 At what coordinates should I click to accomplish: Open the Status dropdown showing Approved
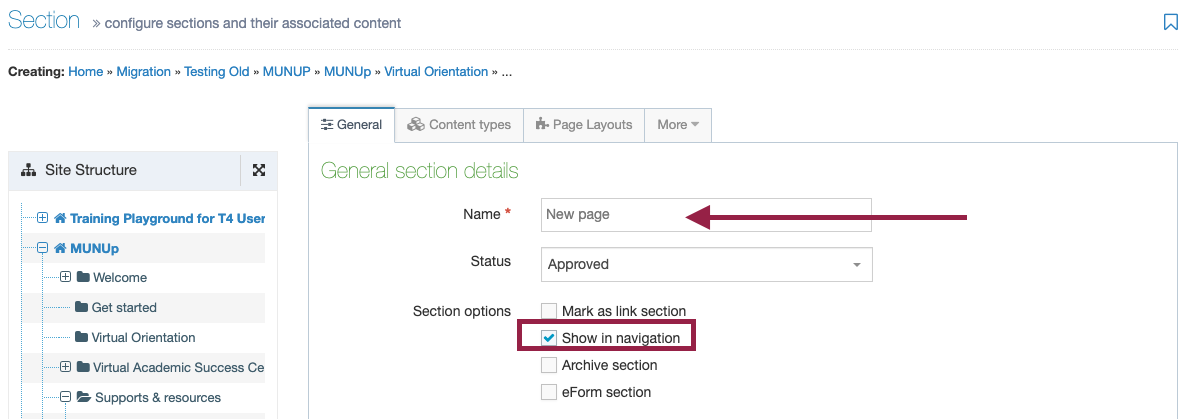tap(707, 264)
